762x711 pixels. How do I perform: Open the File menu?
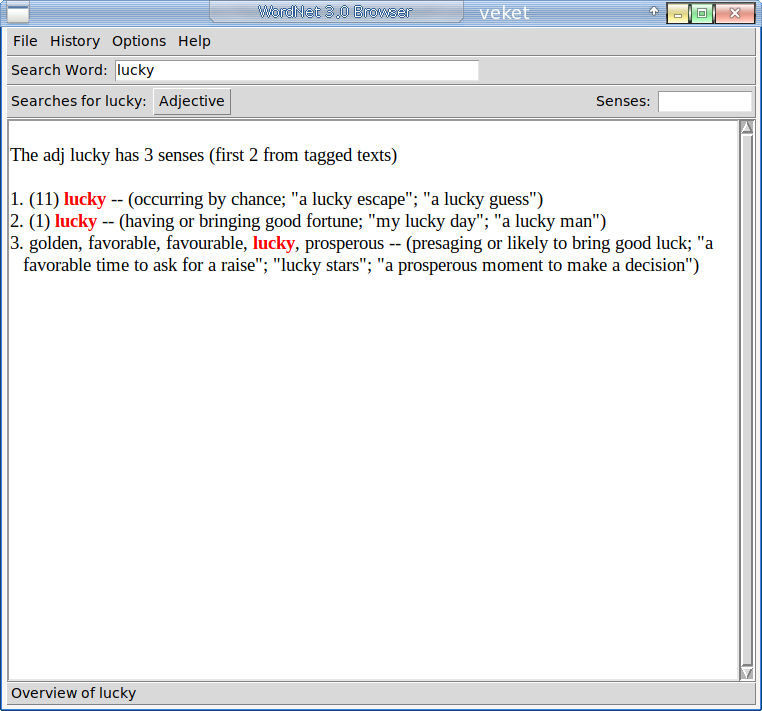(25, 41)
